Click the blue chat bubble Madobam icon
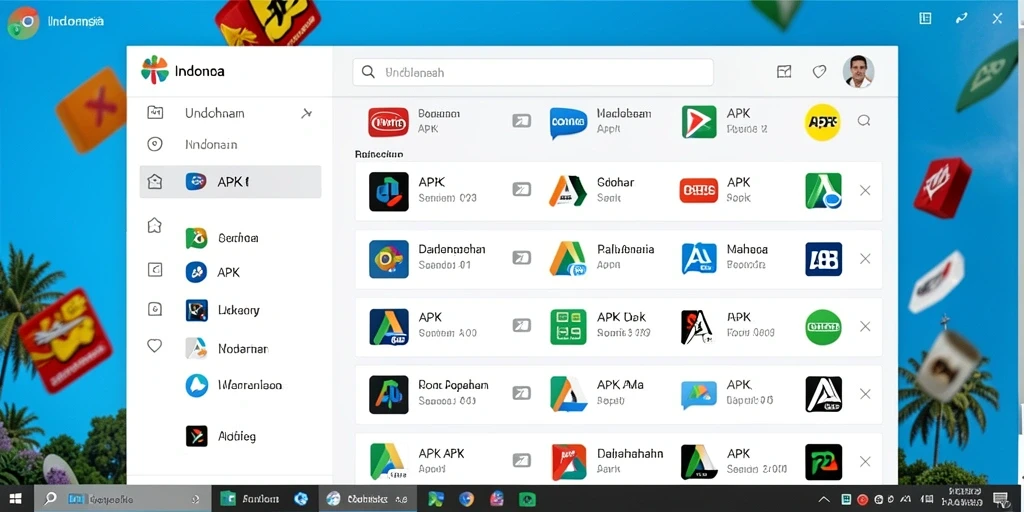Viewport: 1024px width, 512px height. pos(568,123)
